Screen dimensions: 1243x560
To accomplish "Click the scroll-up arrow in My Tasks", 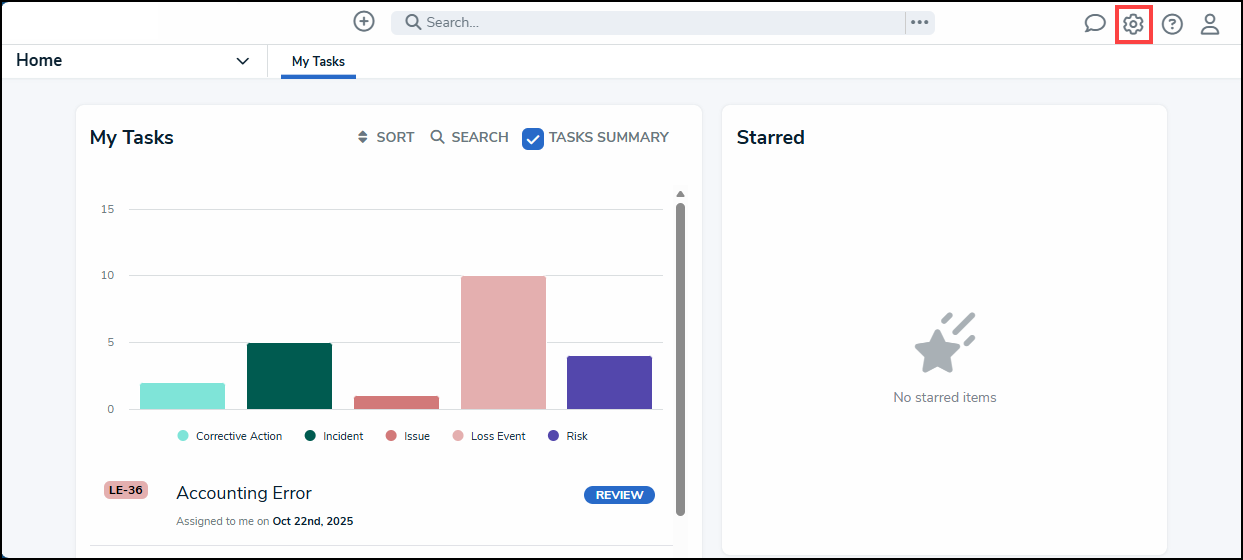I will point(680,194).
